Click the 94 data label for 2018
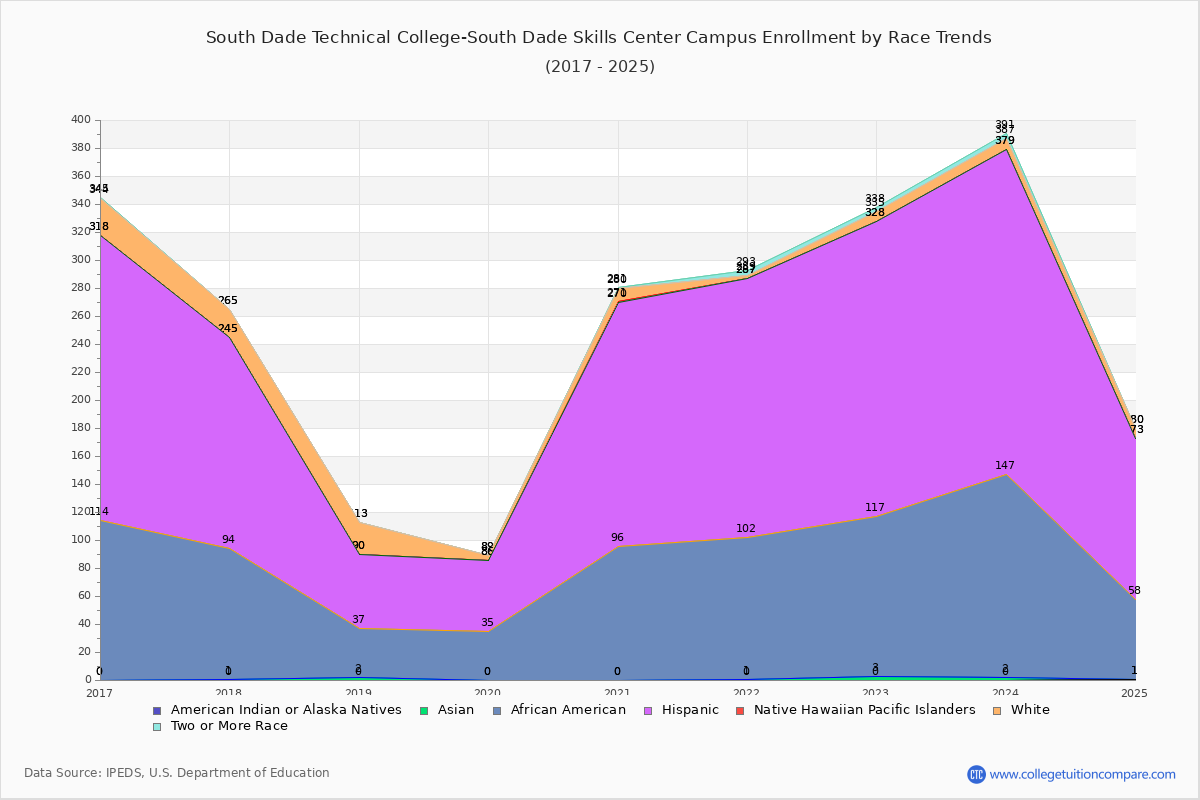Screen dimensions: 1200x800 [x=228, y=540]
